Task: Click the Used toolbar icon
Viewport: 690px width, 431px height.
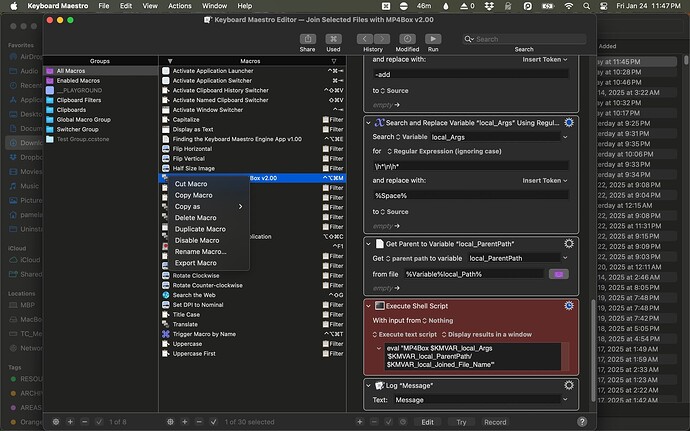Action: tap(333, 39)
